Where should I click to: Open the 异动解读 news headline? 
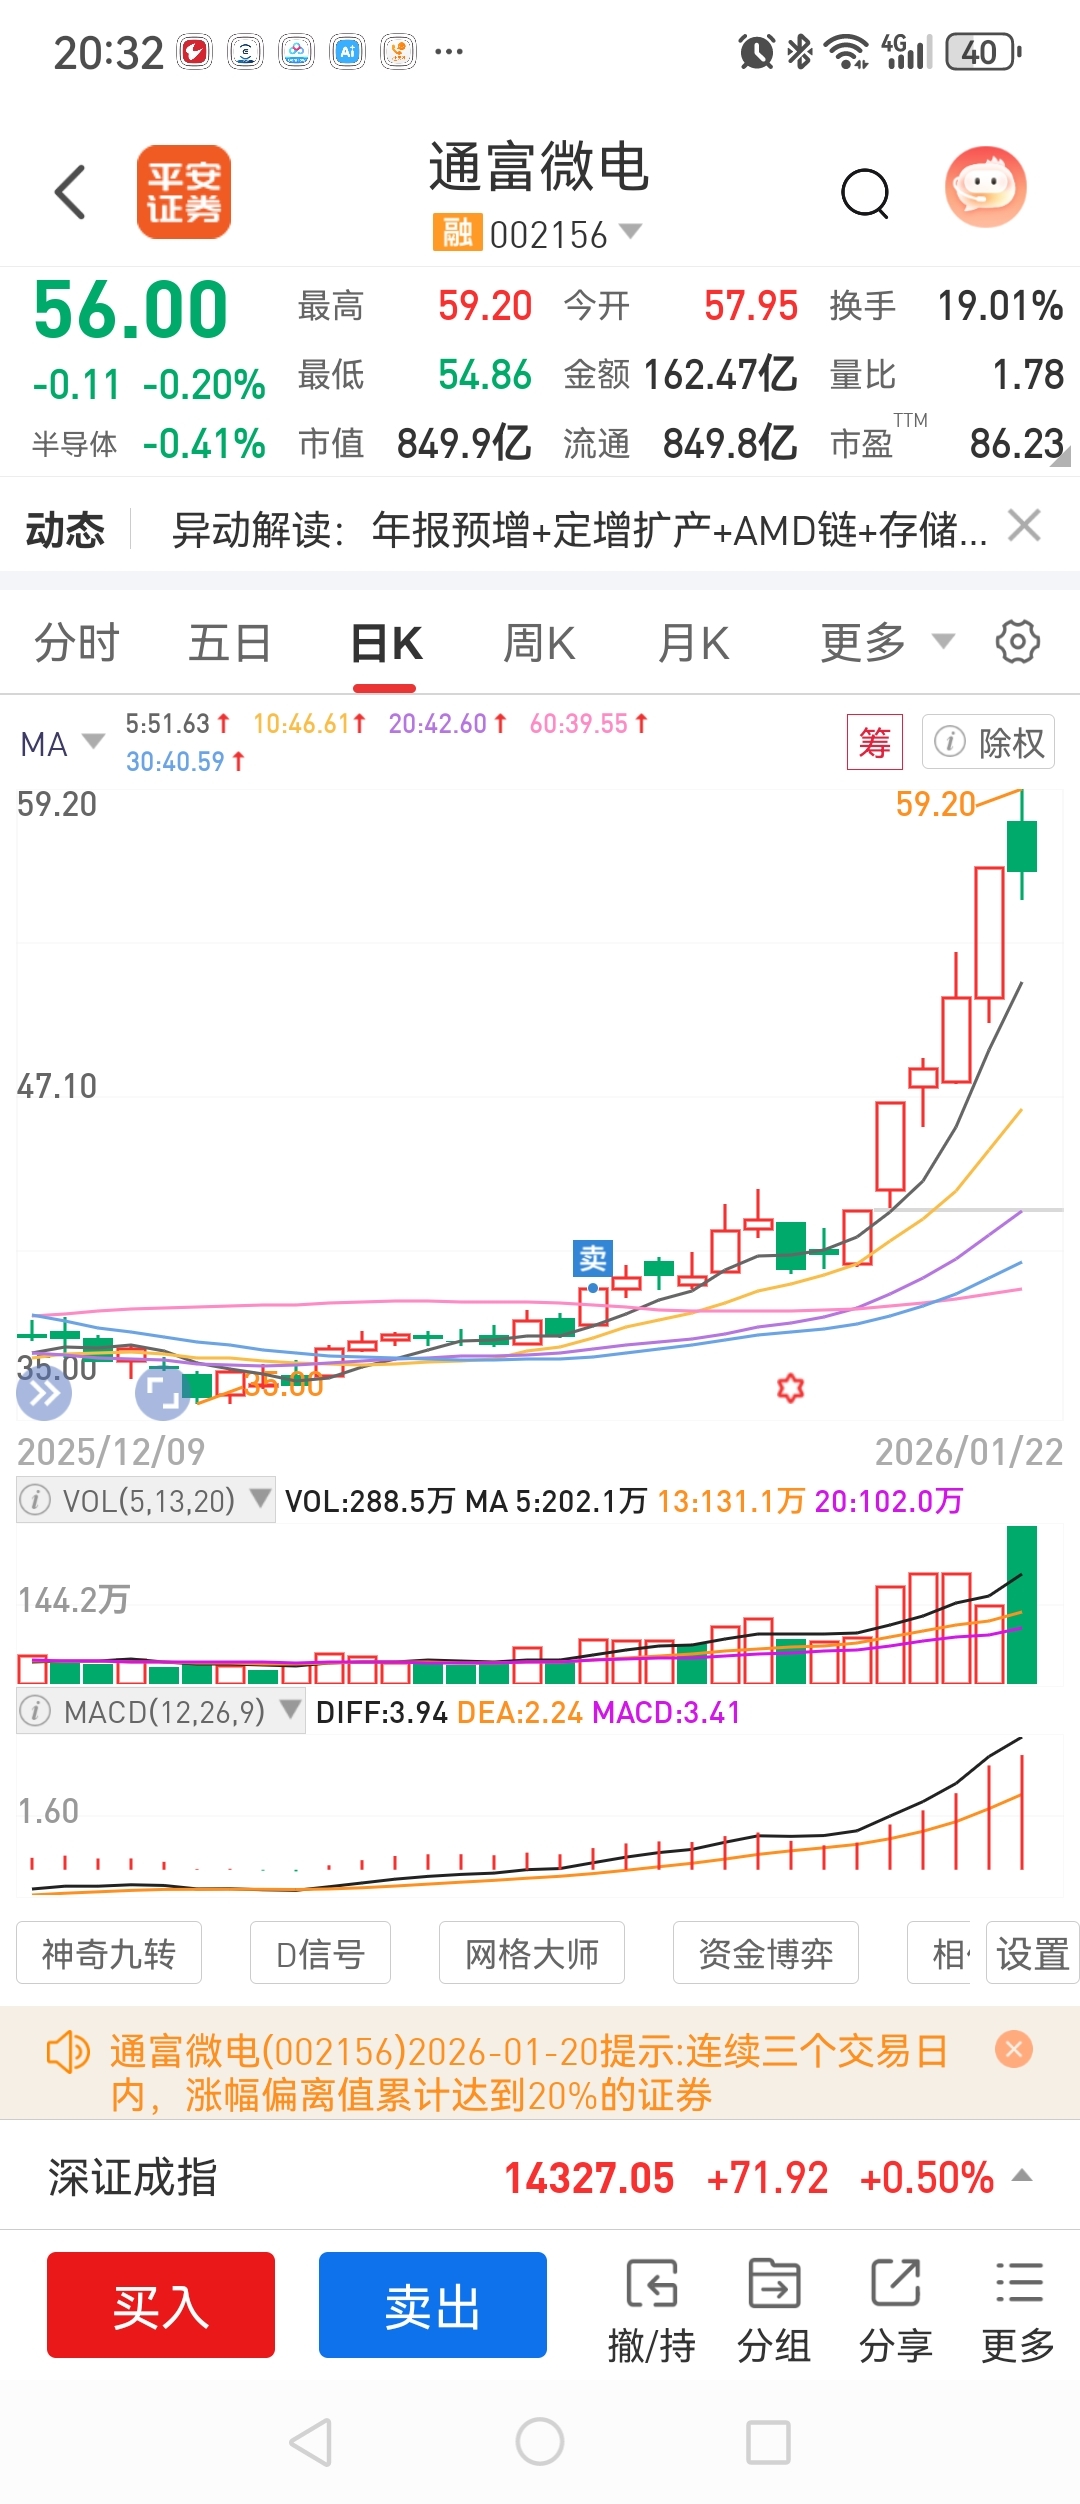coord(580,530)
